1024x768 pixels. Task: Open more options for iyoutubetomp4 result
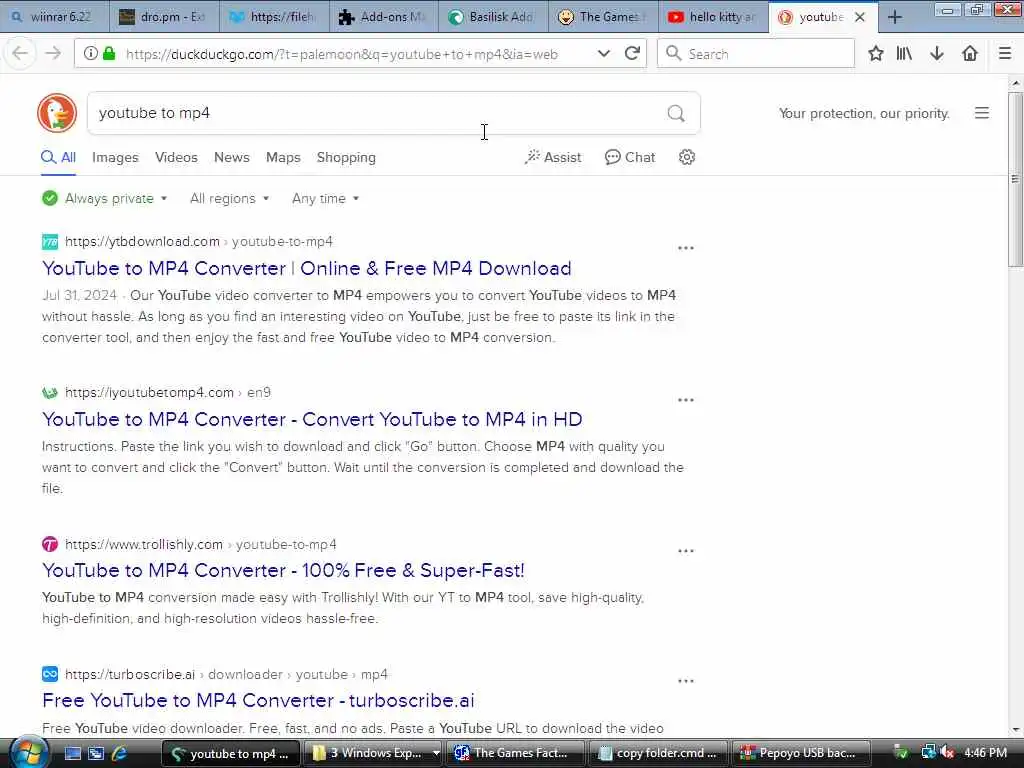[x=686, y=400]
